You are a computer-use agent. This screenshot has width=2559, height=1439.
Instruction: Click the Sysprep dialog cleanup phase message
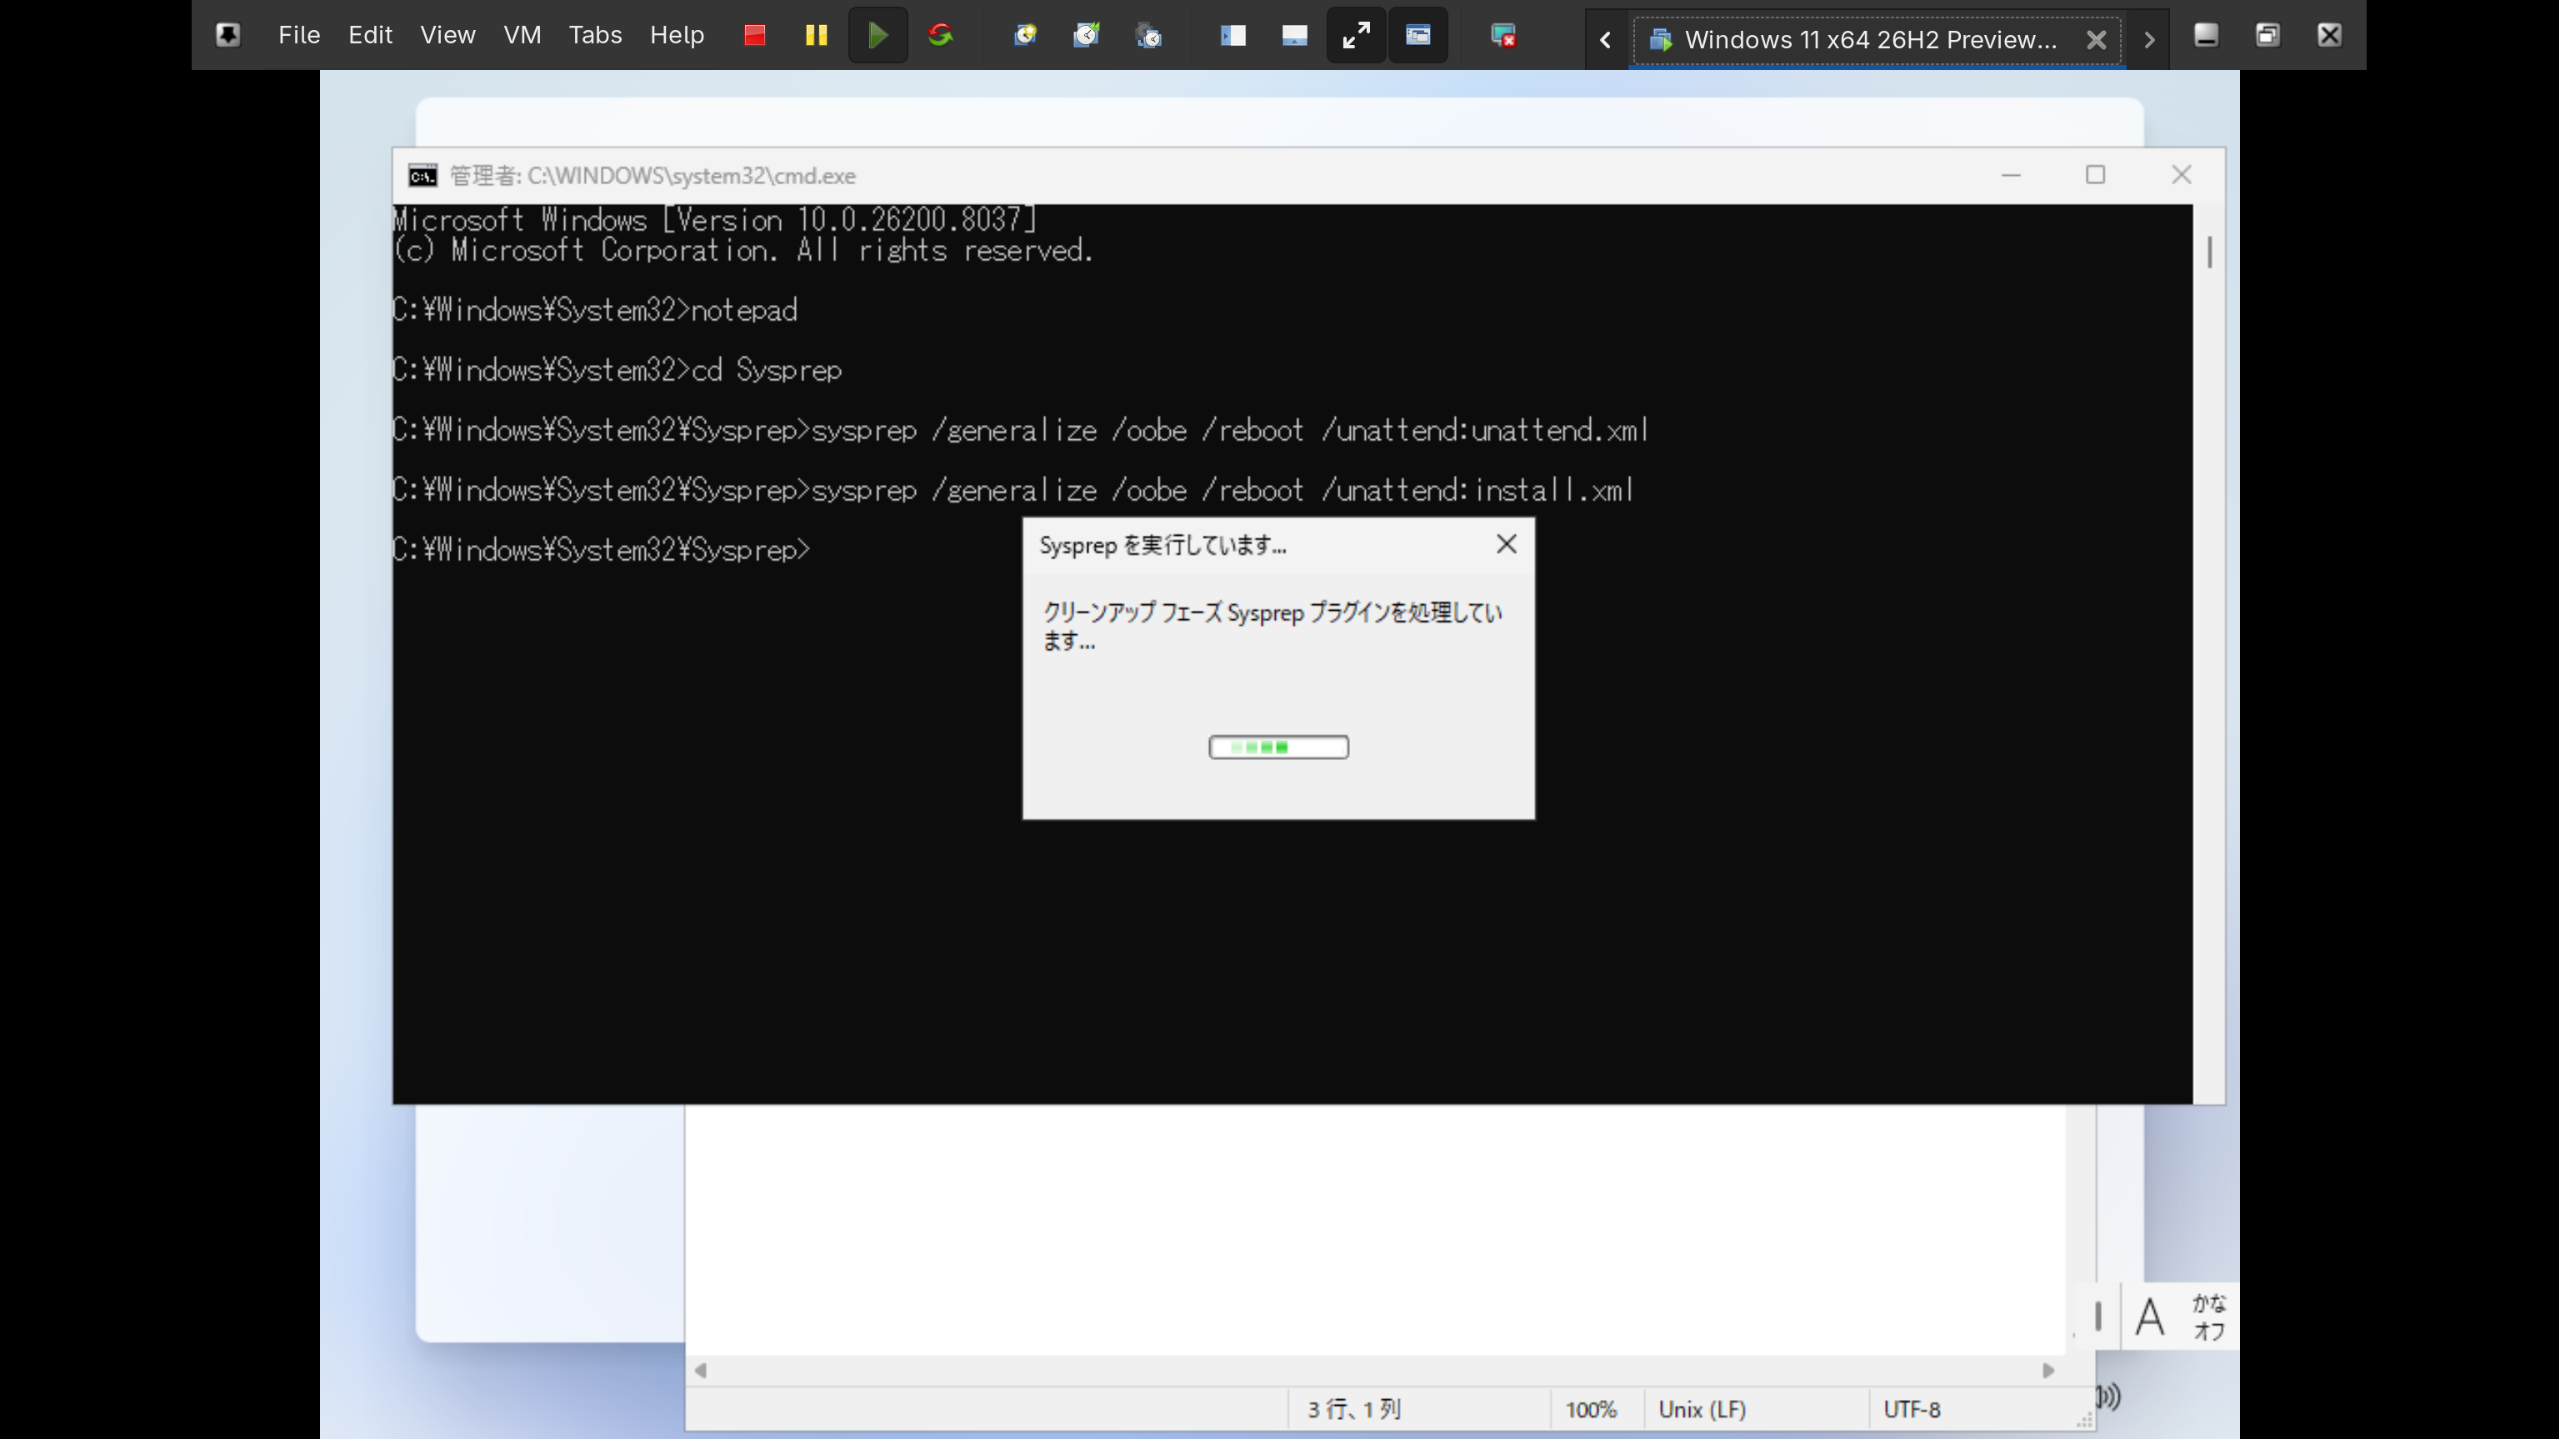(x=1272, y=626)
